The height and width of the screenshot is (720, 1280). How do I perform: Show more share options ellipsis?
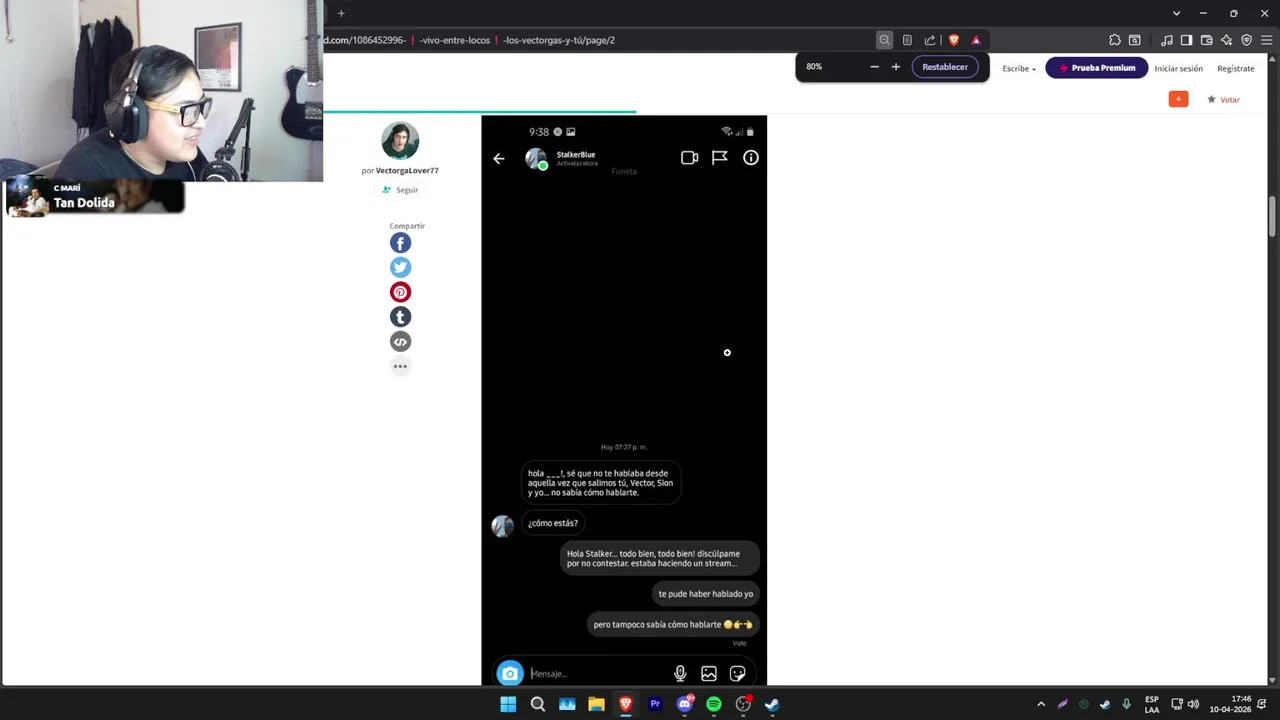tap(400, 366)
